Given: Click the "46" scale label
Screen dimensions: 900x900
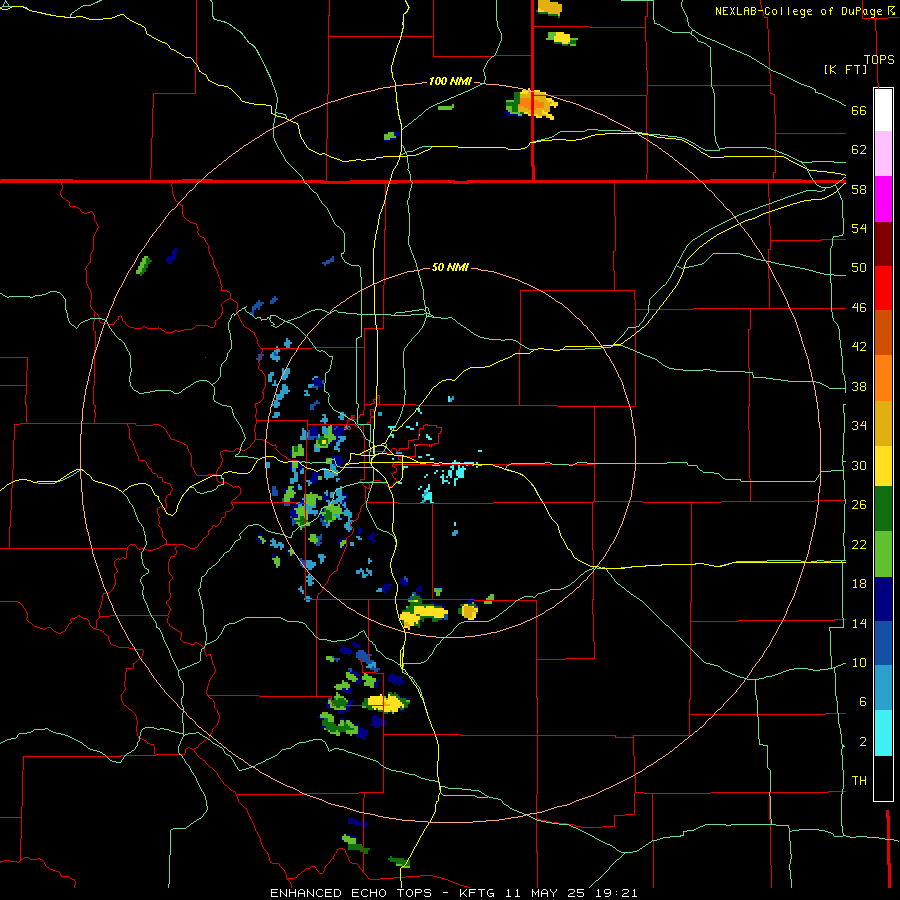Looking at the screenshot, I should (859, 308).
